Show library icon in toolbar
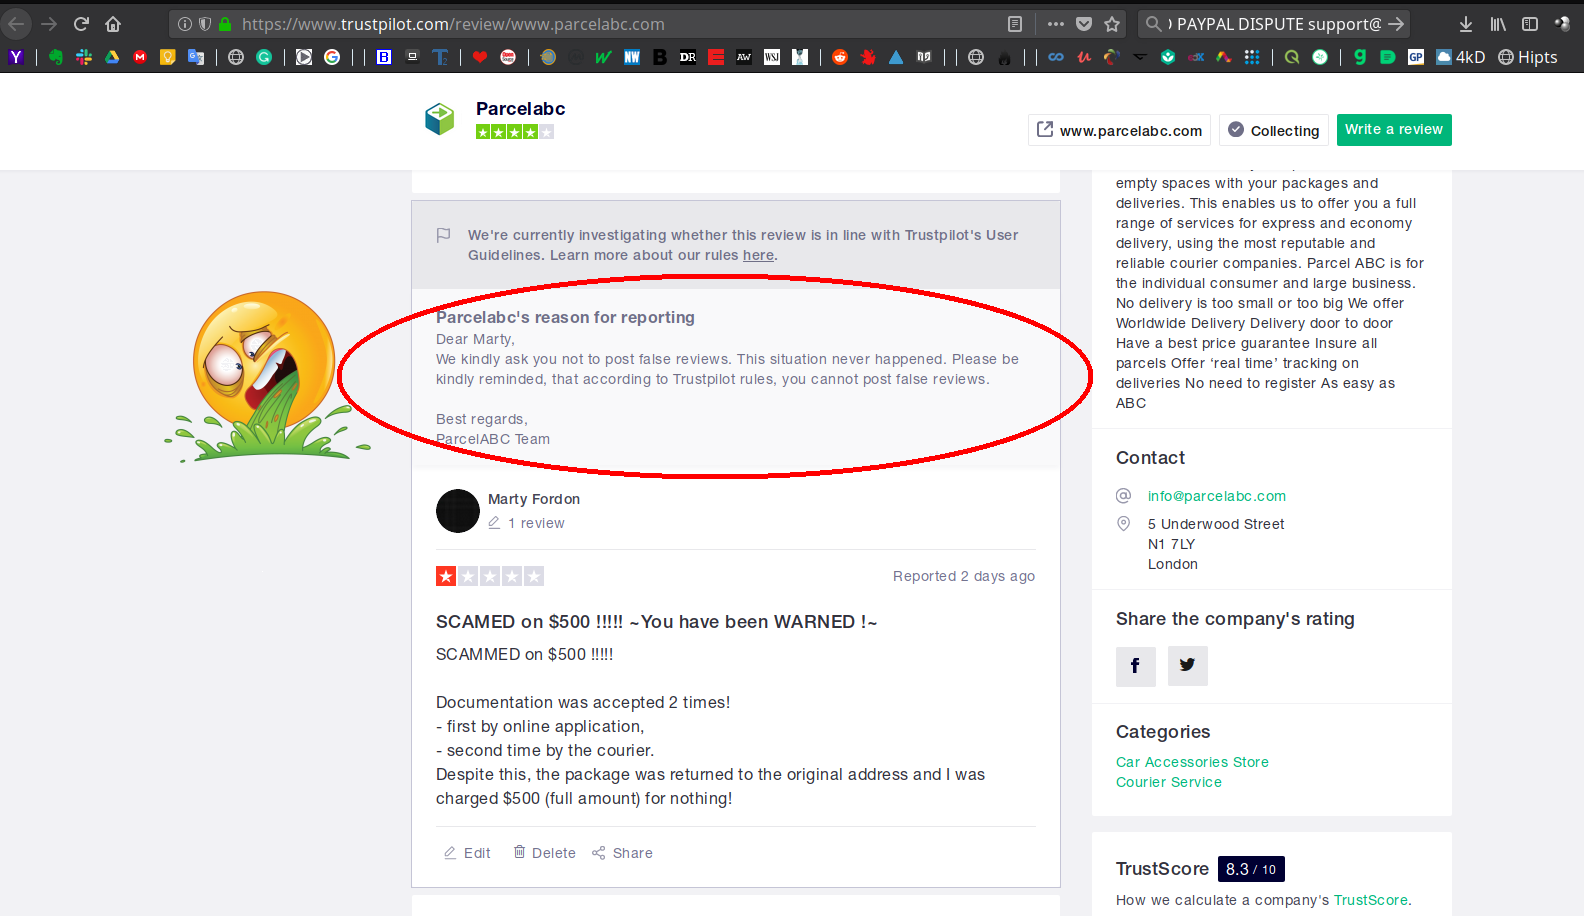Screen dimensions: 1584x916 pyautogui.click(x=1497, y=24)
